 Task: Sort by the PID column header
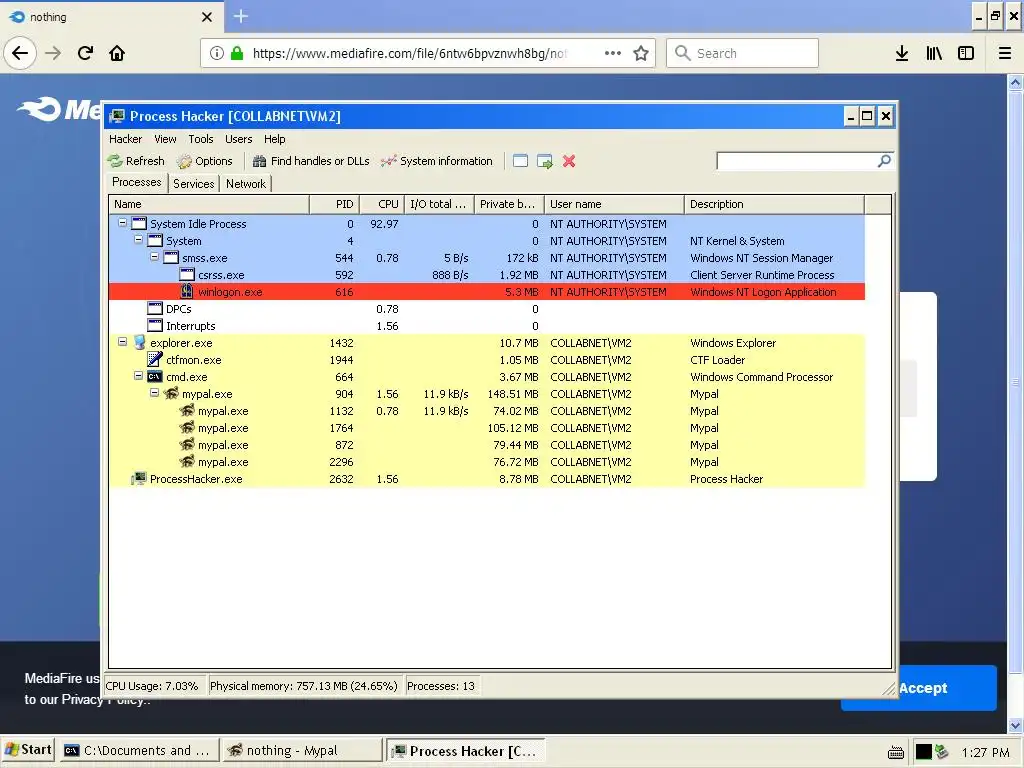334,204
